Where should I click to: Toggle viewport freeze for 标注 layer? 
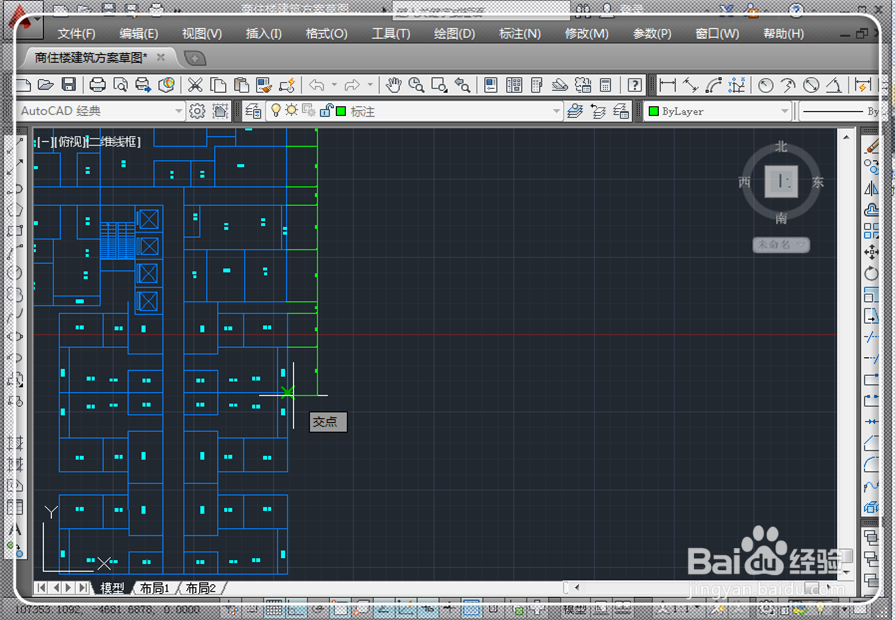pos(309,110)
